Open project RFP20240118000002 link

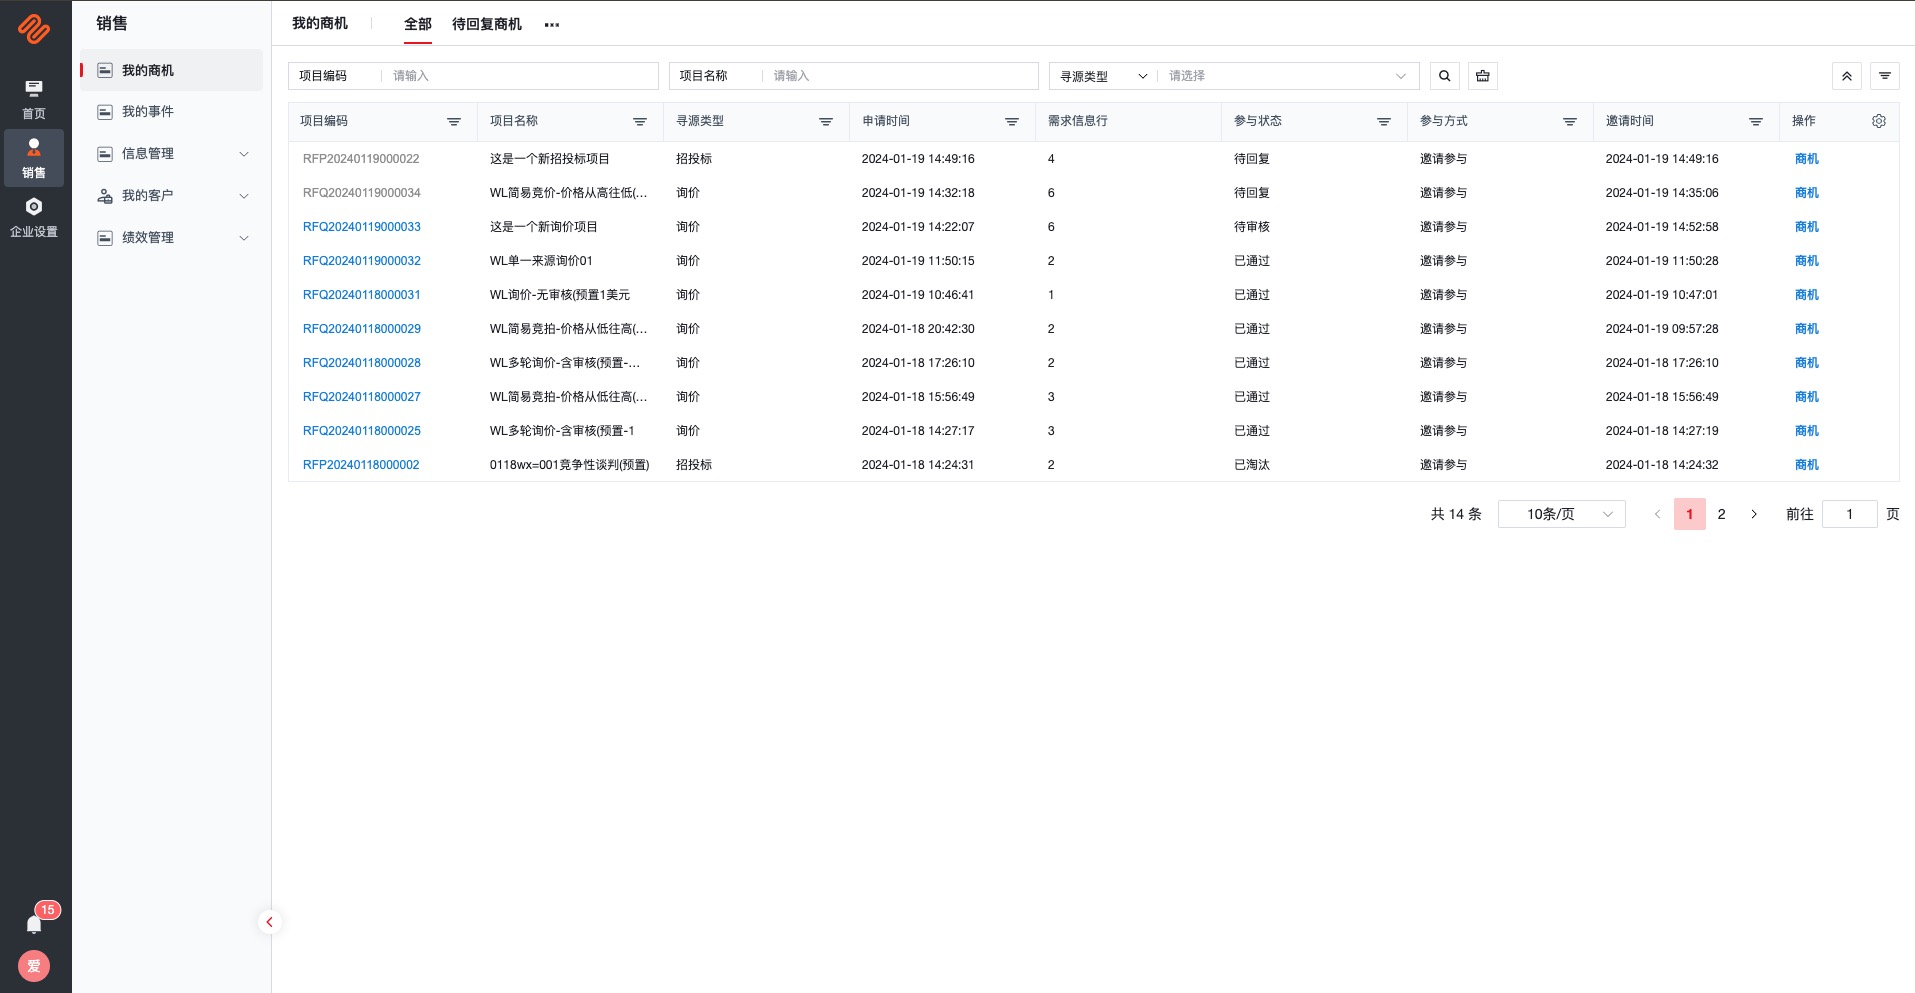click(361, 465)
